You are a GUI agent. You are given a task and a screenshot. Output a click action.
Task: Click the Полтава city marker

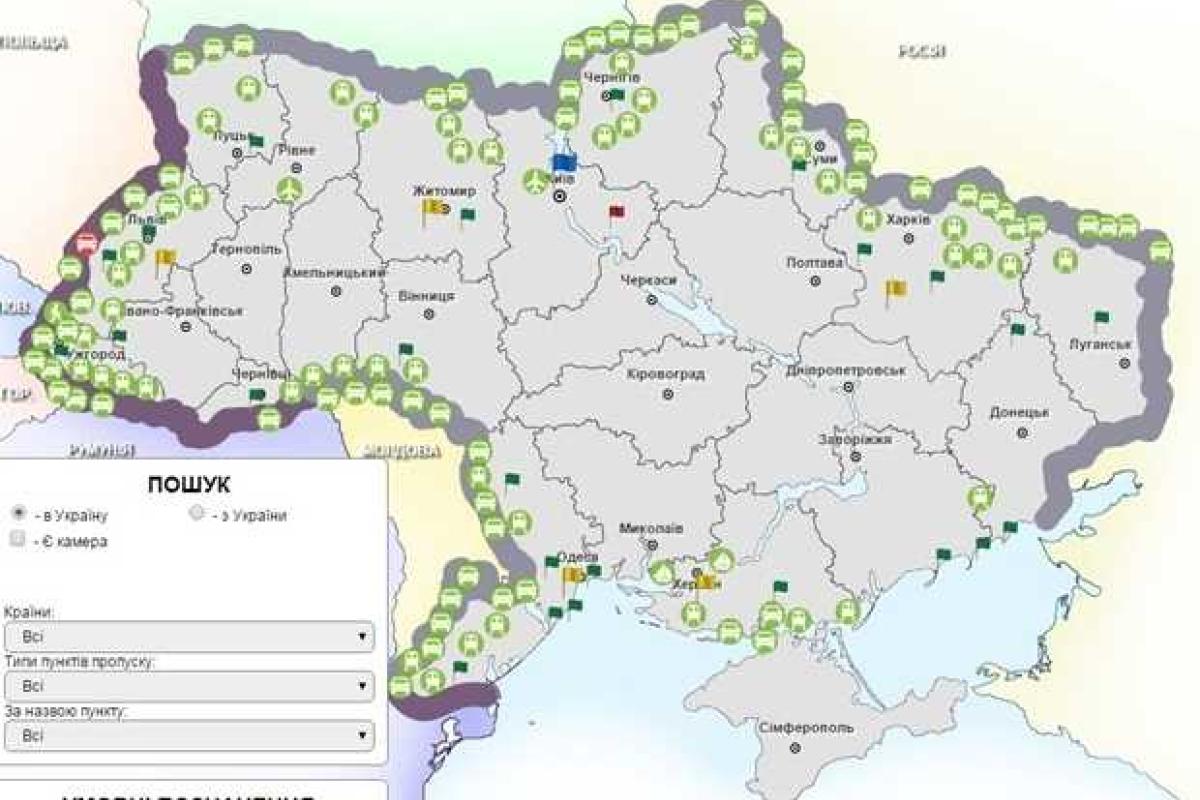[815, 282]
